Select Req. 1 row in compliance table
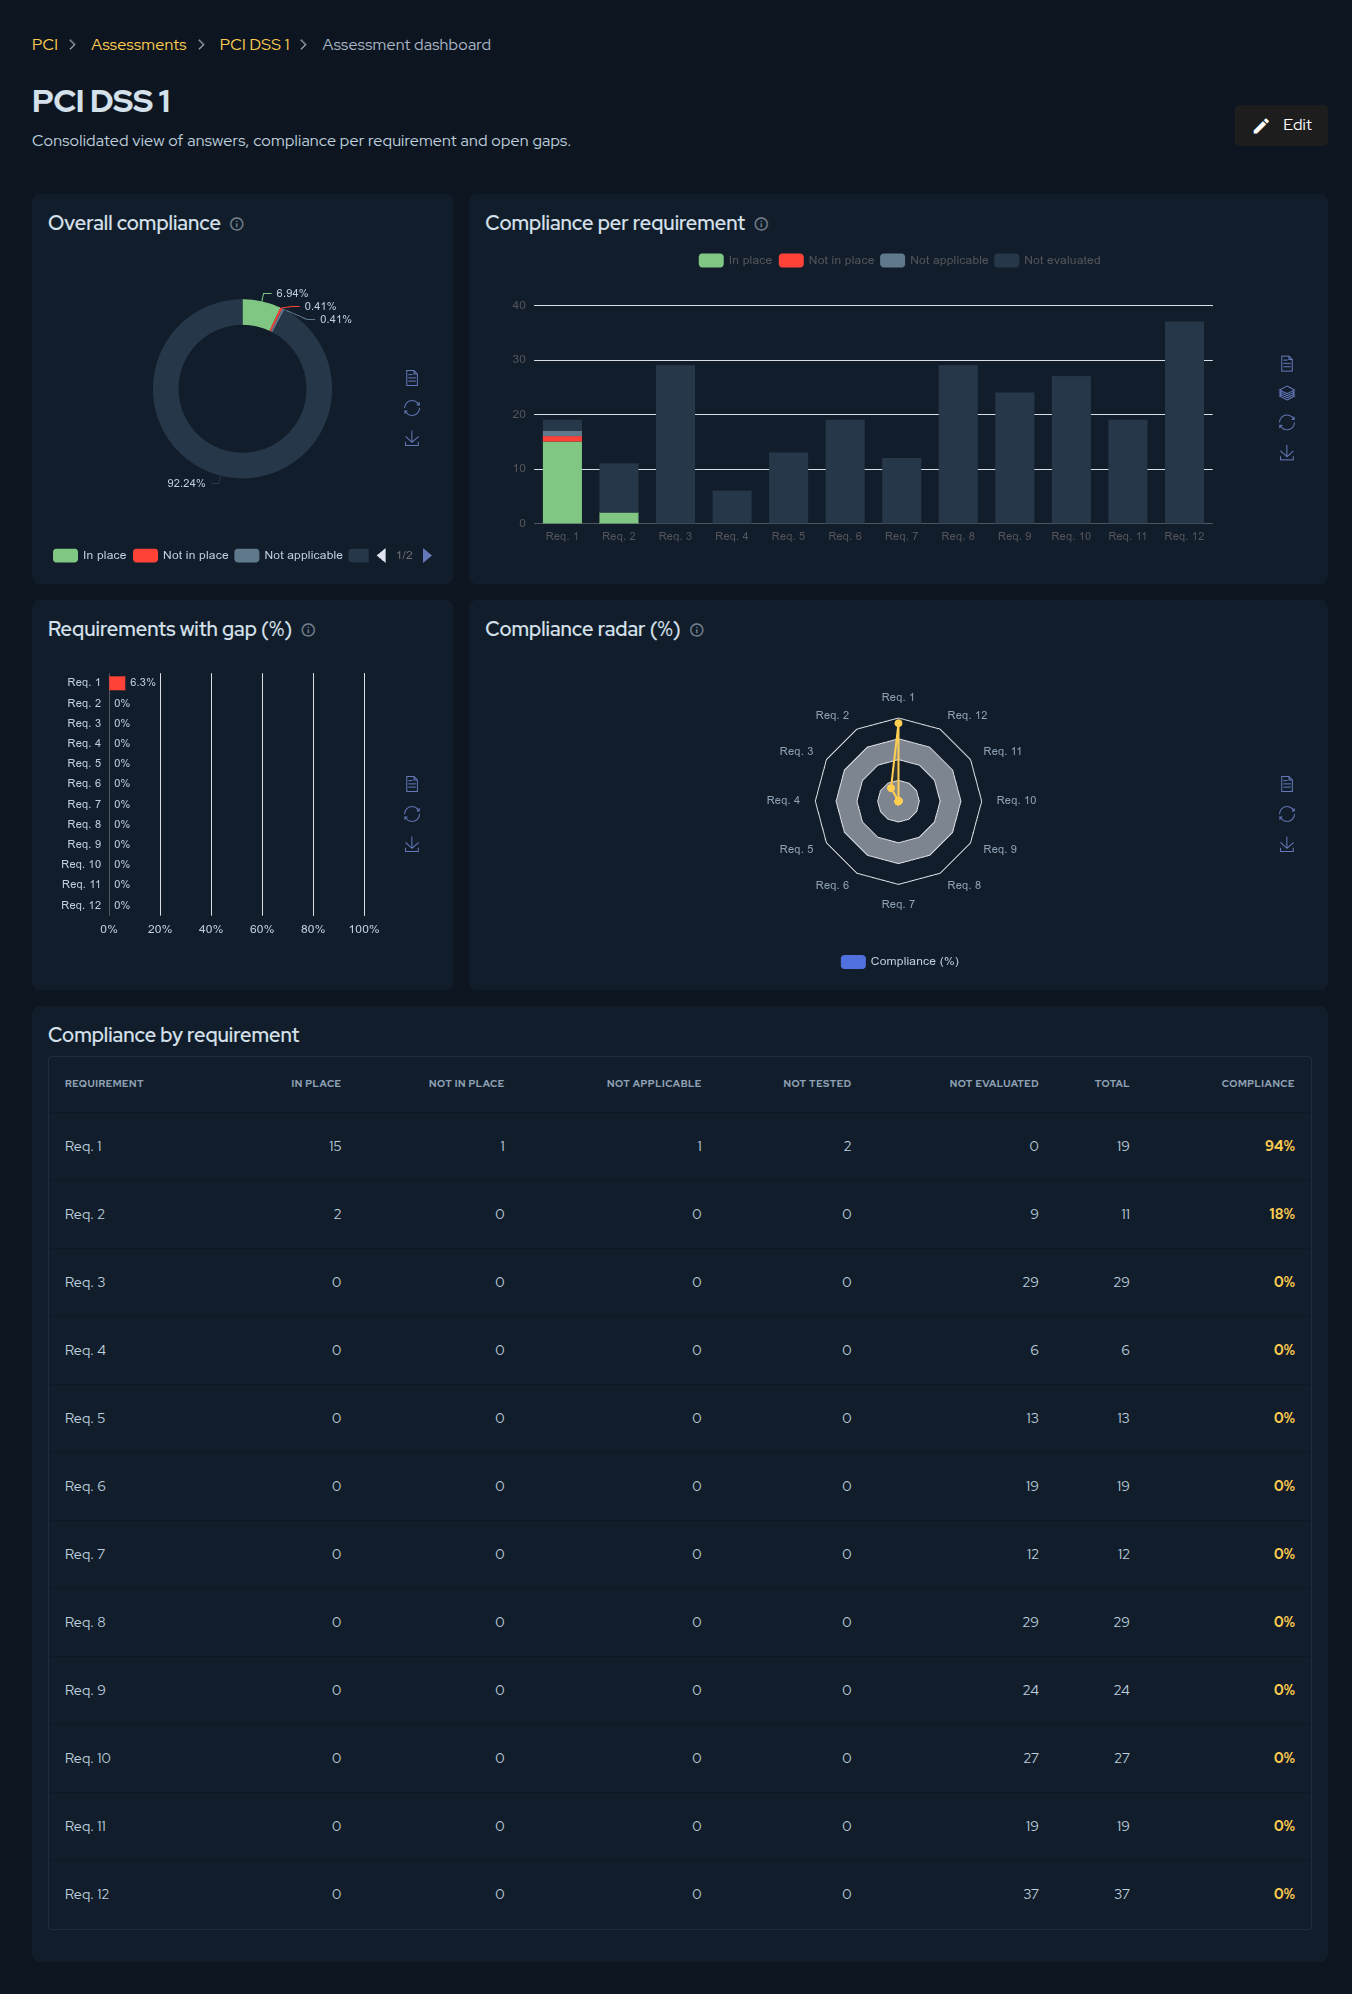 point(680,1146)
